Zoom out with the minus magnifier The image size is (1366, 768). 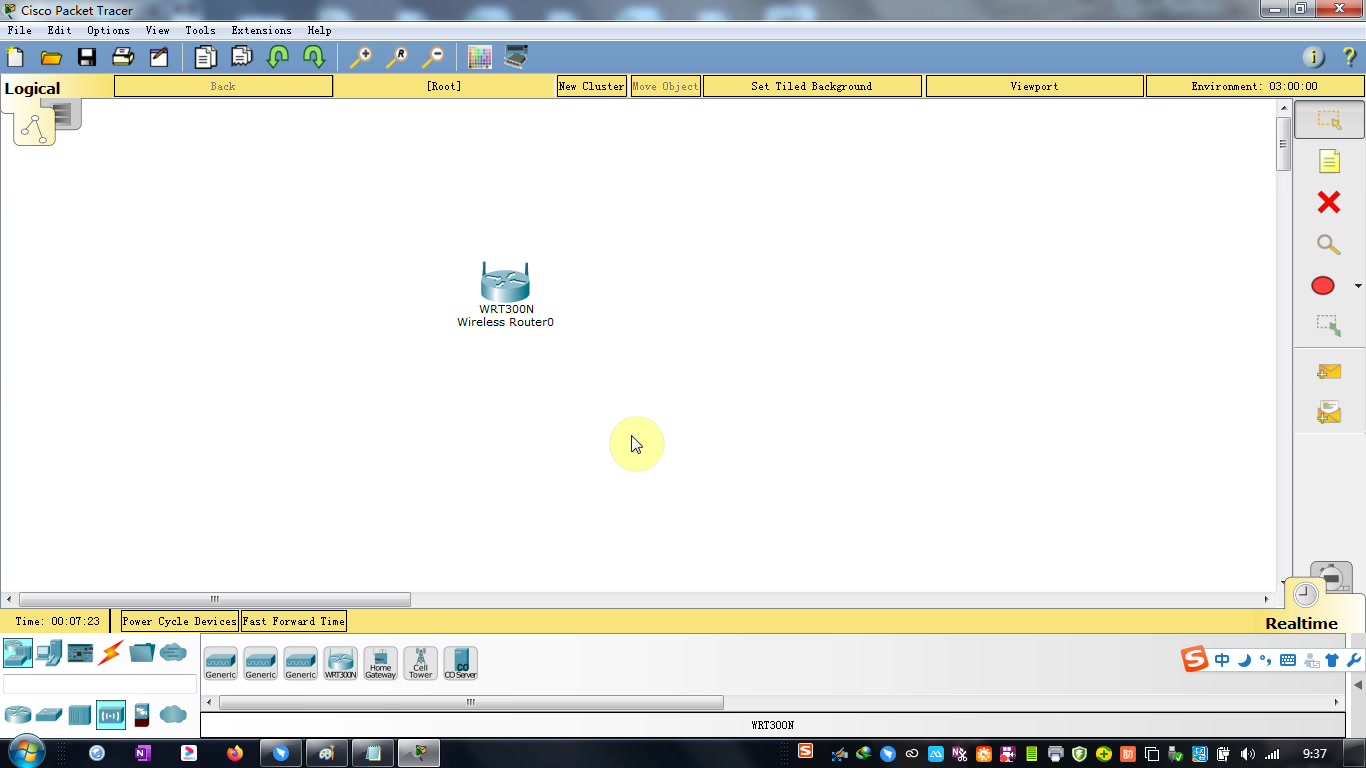(432, 57)
